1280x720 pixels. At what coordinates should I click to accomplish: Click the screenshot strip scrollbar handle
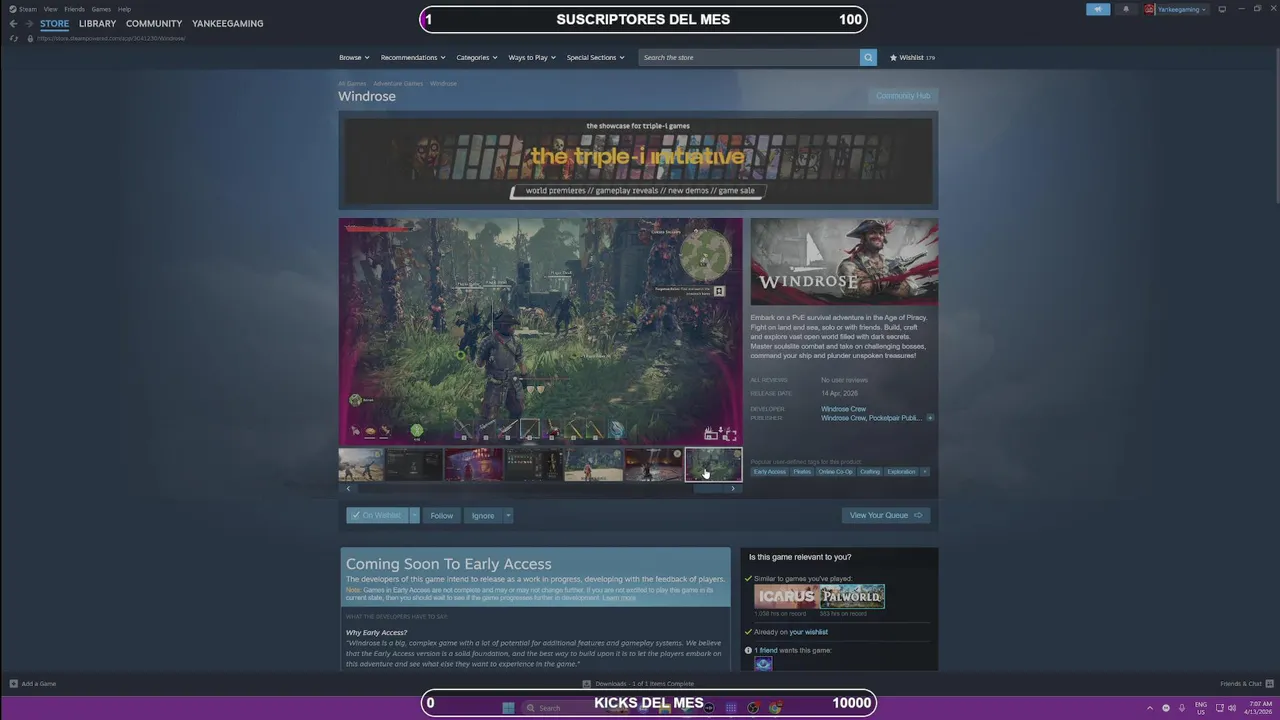point(710,489)
